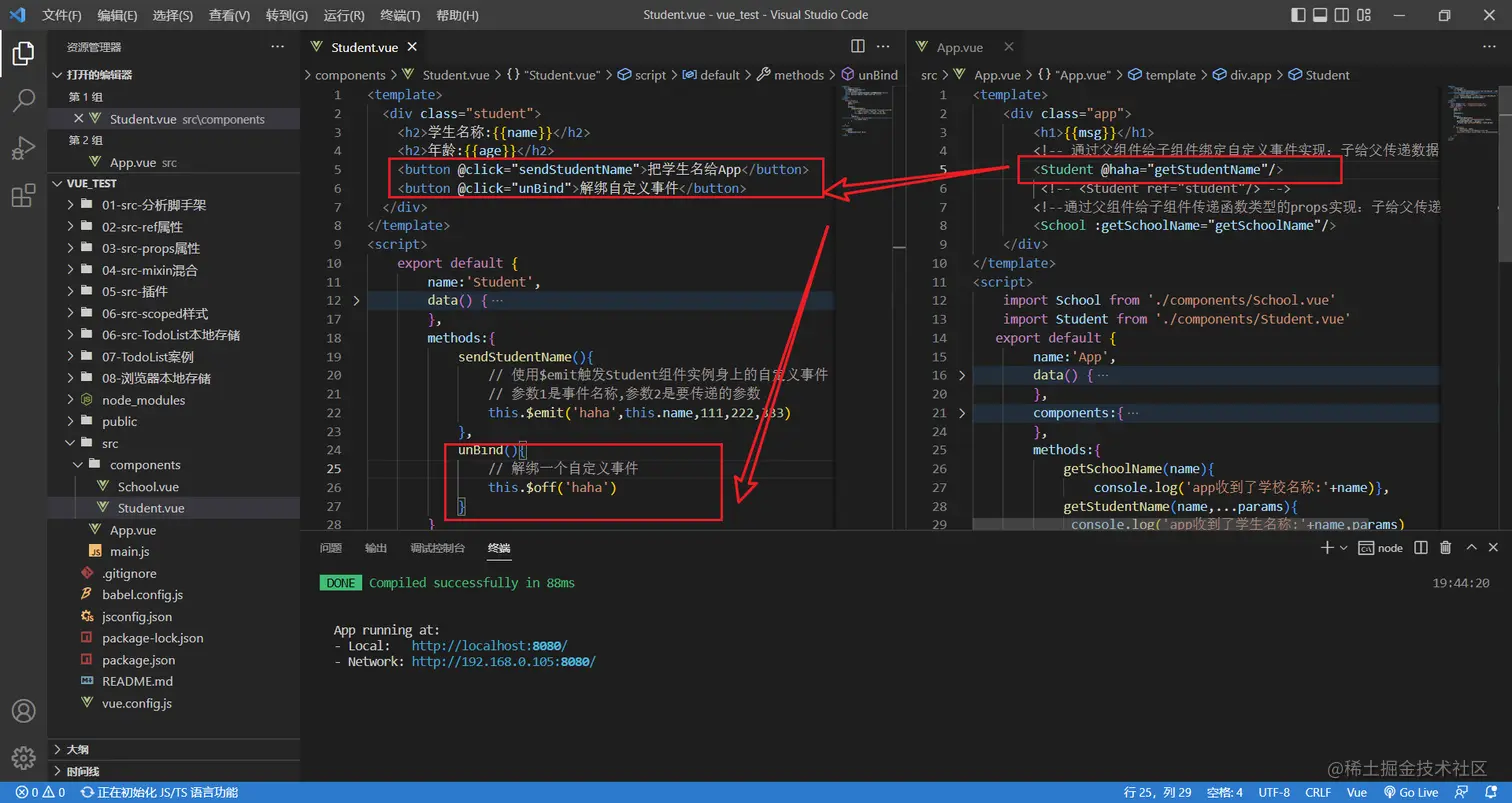This screenshot has width=1512, height=803.
Task: Click UTF-8 encoding in status bar
Action: pyautogui.click(x=1274, y=792)
